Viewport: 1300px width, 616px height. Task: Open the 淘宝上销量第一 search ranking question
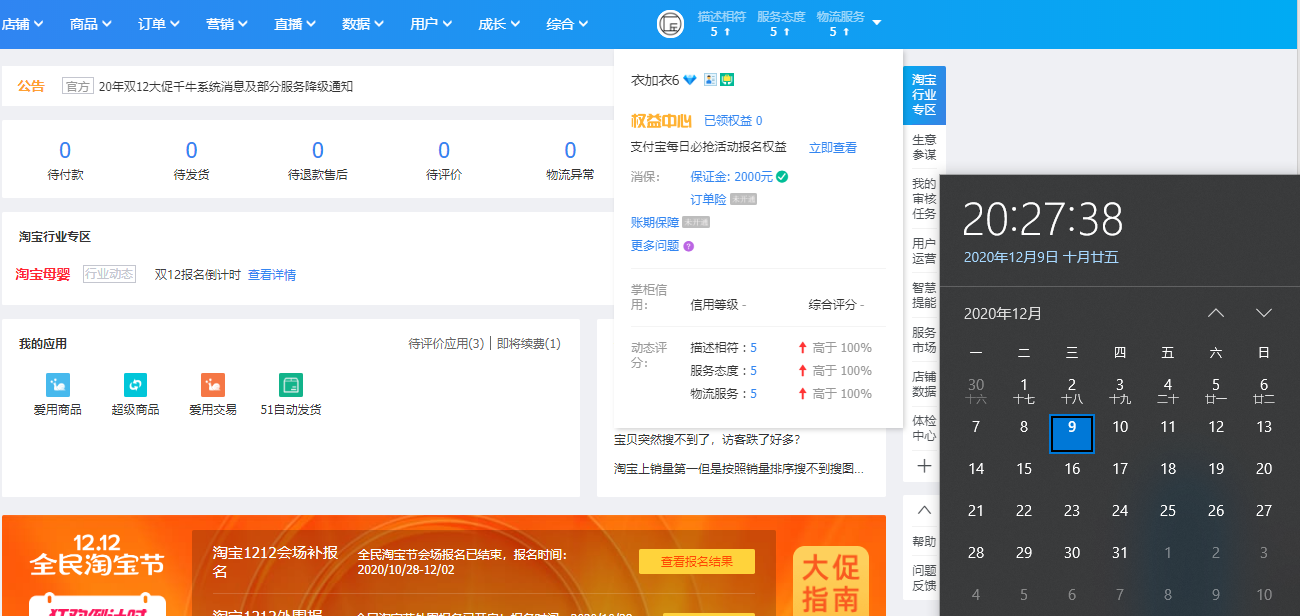739,468
